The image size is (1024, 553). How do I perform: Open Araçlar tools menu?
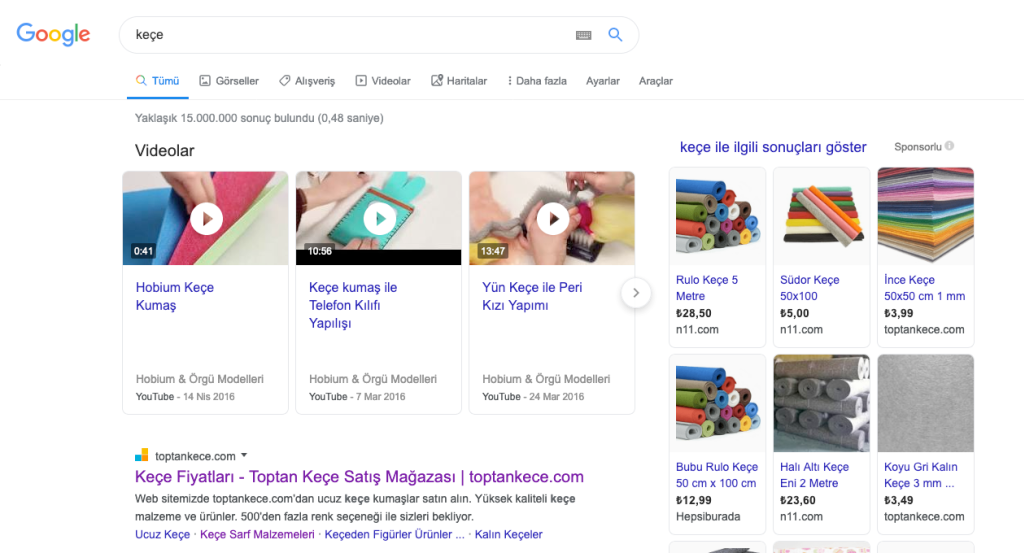coord(656,81)
